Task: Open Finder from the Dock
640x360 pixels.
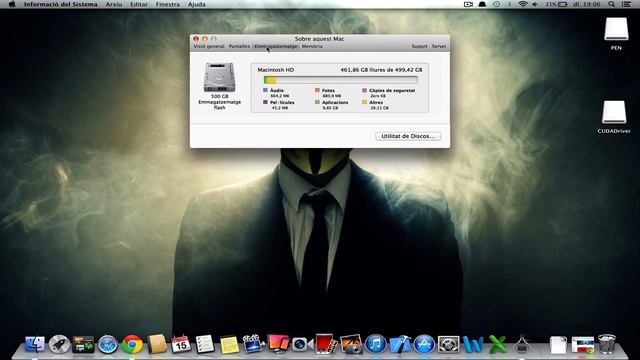Action: 35,344
